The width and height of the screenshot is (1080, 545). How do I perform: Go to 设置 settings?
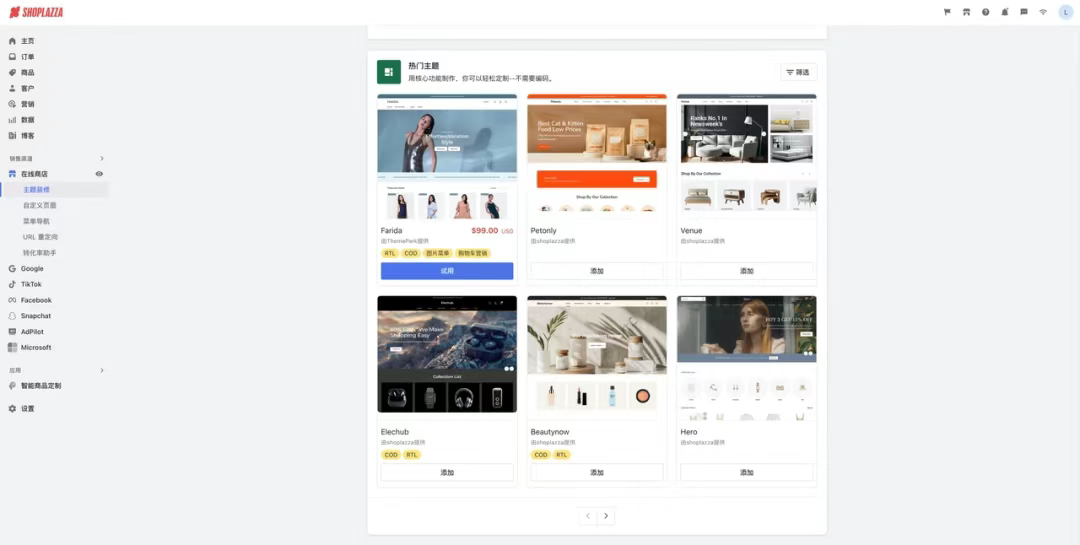coord(27,409)
